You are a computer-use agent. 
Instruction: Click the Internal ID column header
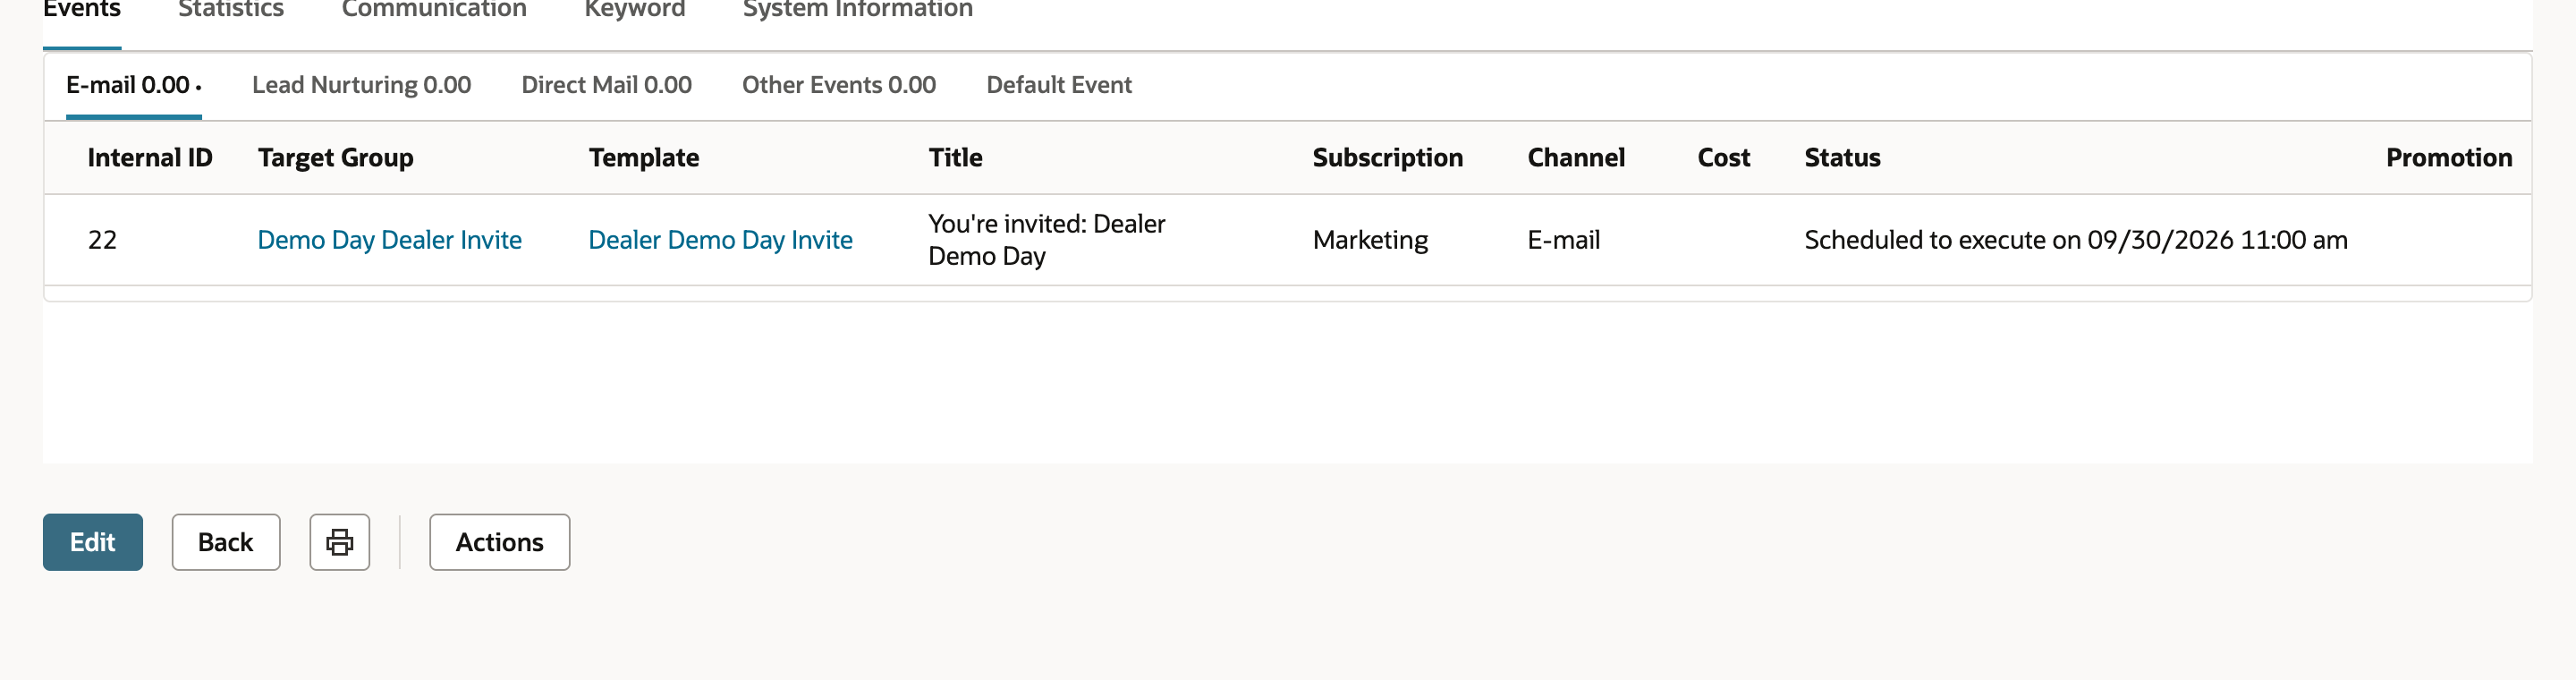coord(150,158)
